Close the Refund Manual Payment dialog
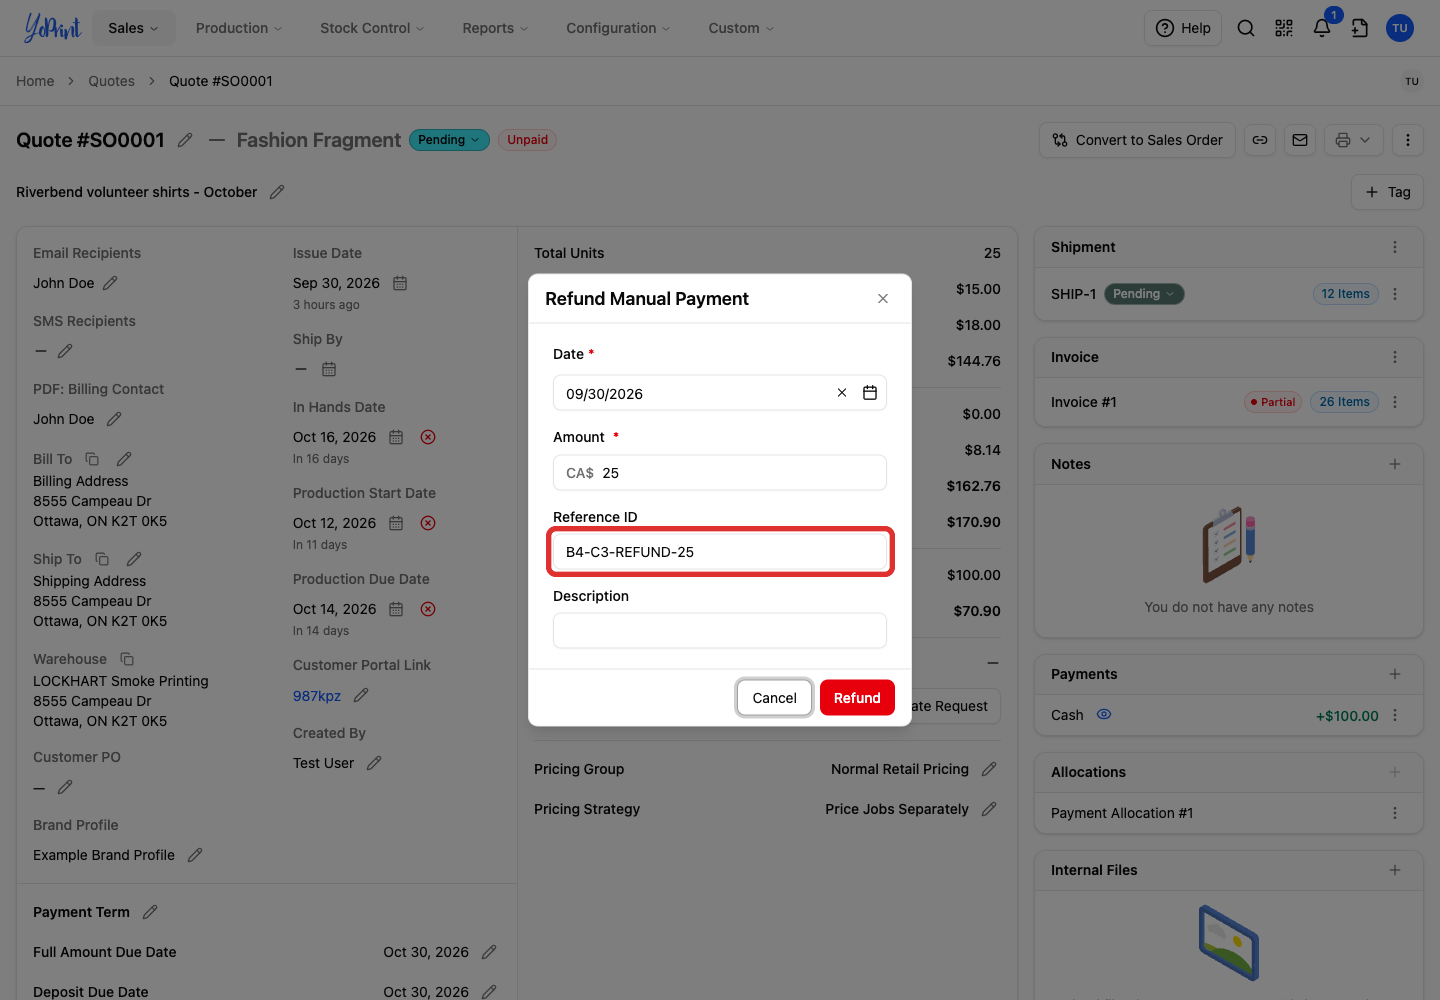The height and width of the screenshot is (1000, 1440). click(x=883, y=299)
